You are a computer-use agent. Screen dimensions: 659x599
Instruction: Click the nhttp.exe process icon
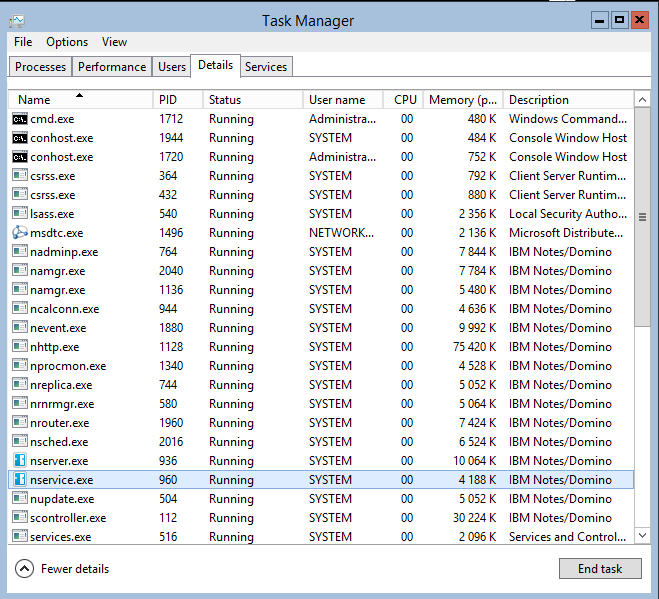[x=20, y=346]
